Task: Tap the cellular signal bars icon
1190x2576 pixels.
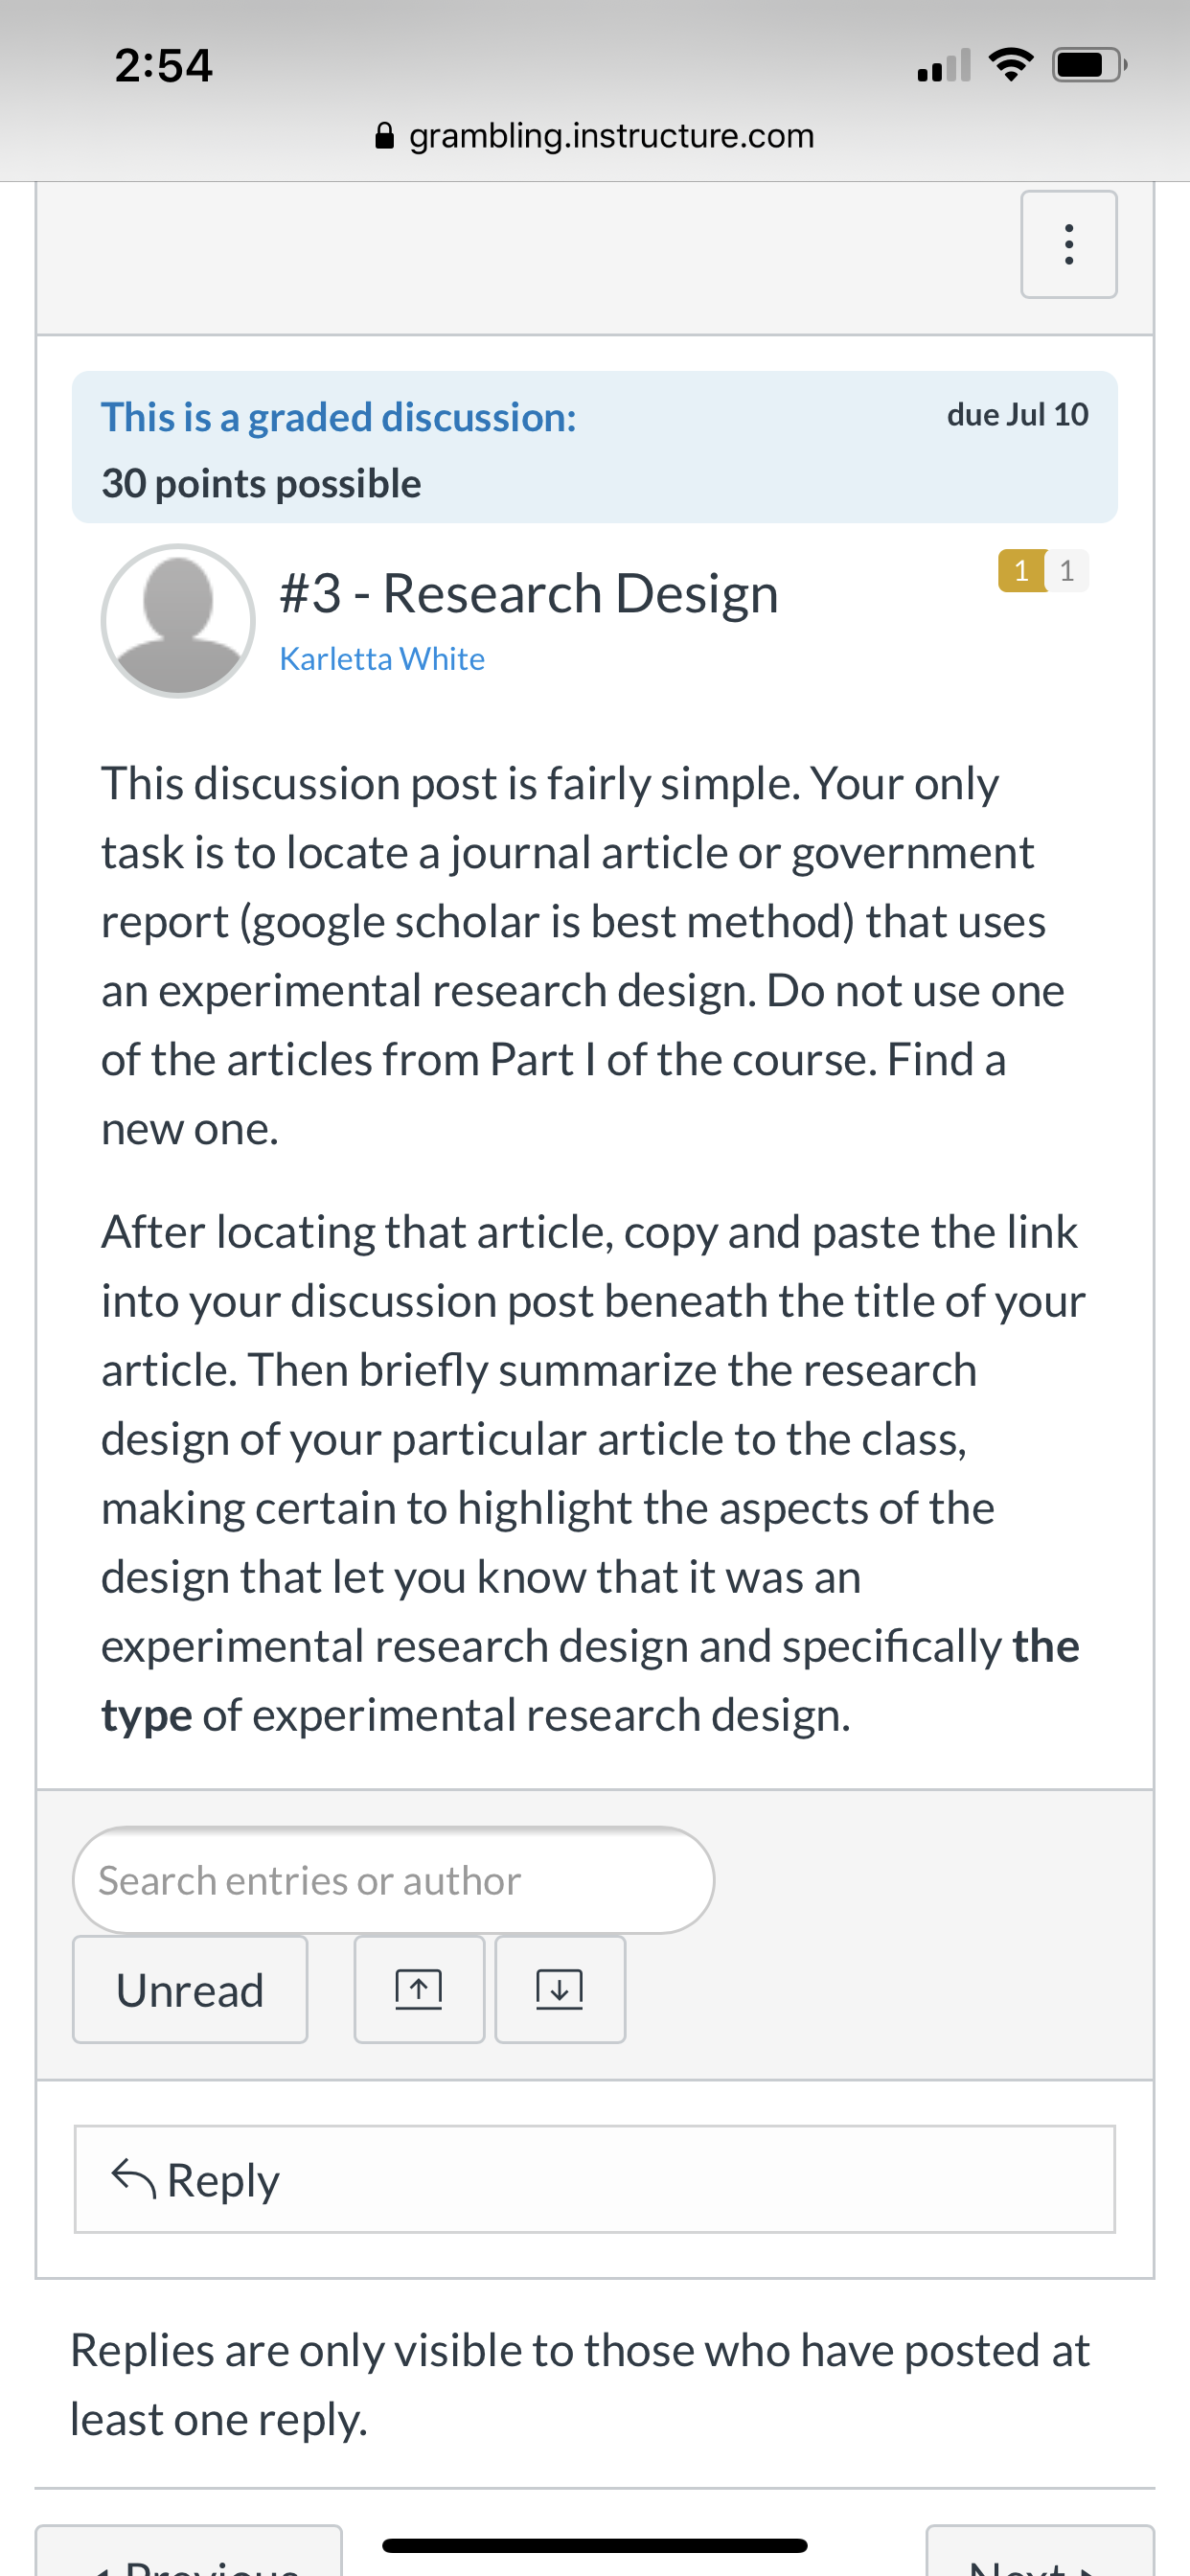Action: point(944,65)
